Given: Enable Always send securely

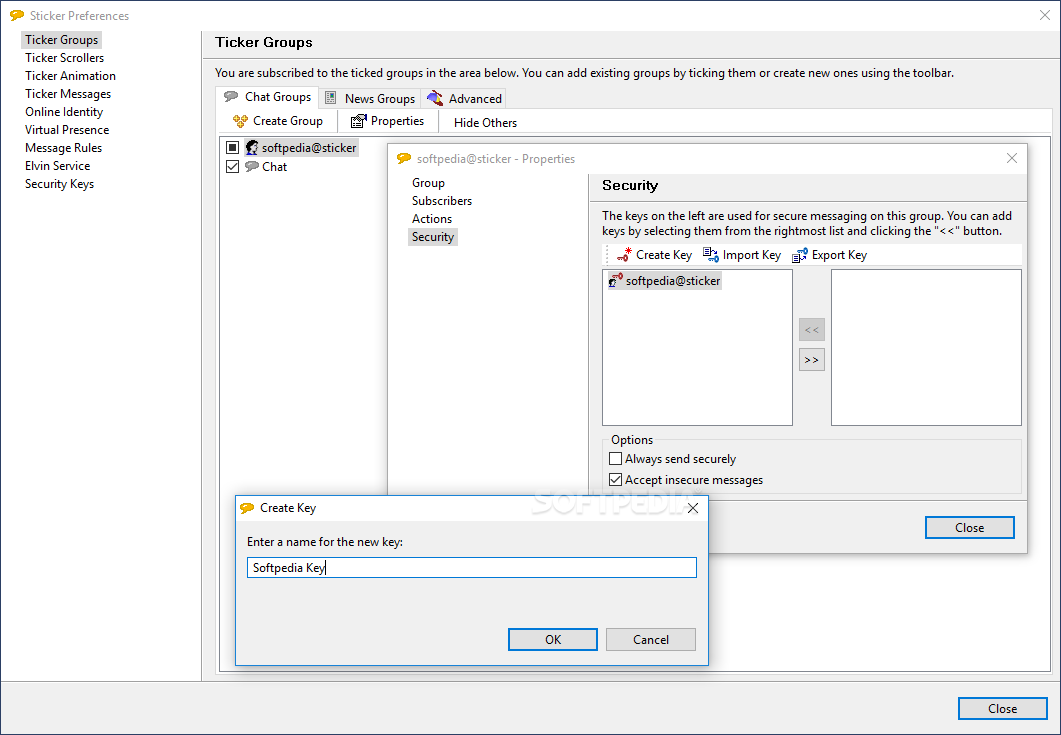Looking at the screenshot, I should (x=615, y=459).
